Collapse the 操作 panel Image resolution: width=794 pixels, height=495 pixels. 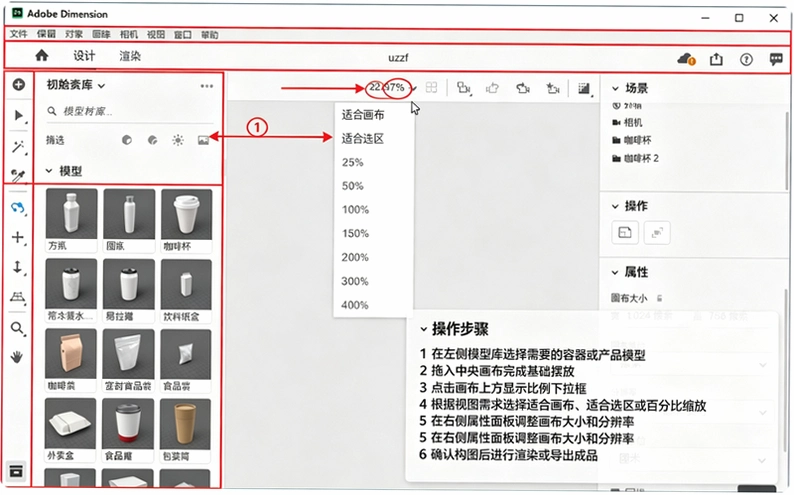coord(615,206)
